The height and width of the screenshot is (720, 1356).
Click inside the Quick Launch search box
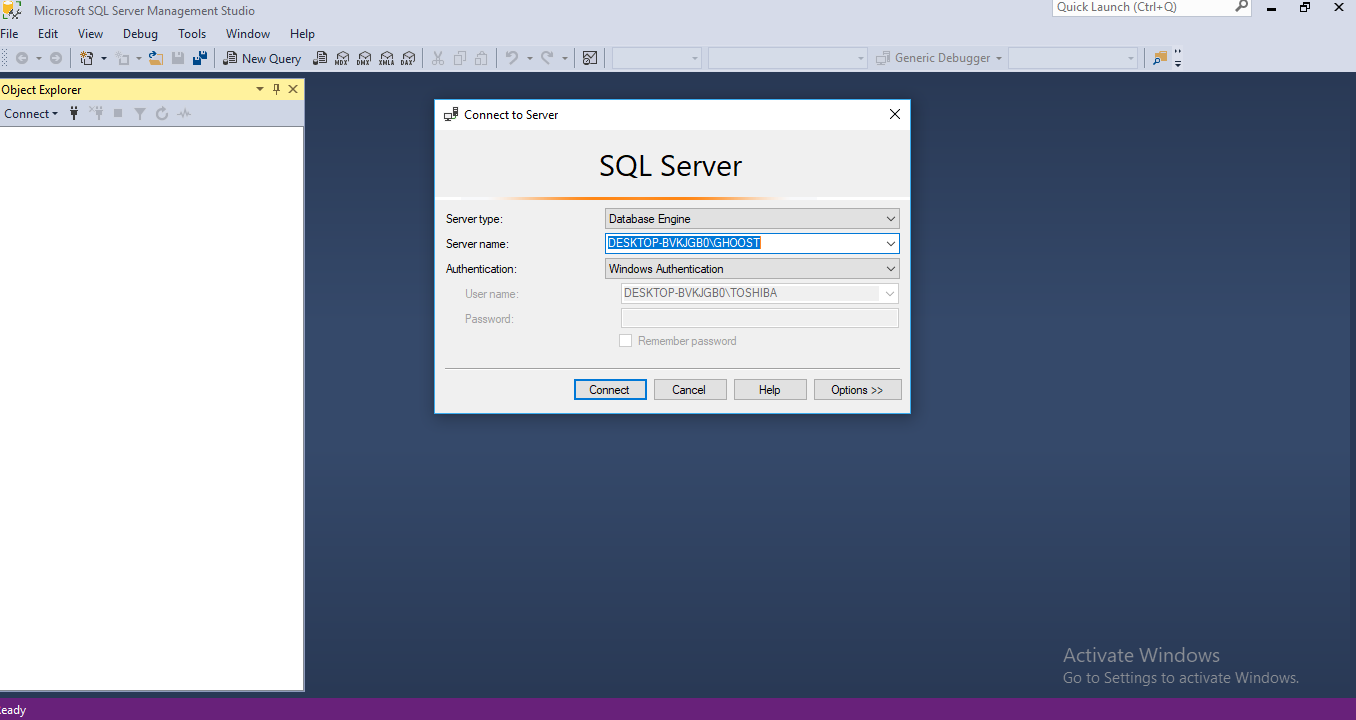[1140, 8]
